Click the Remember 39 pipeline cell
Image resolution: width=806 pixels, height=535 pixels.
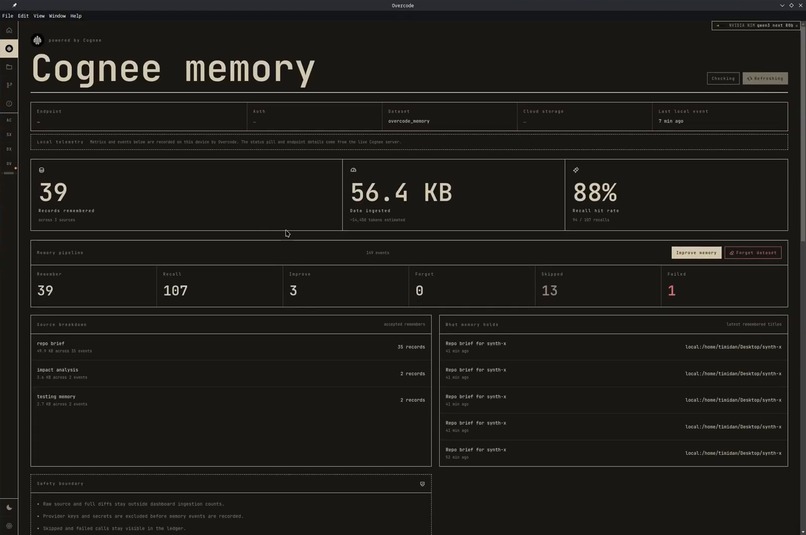[x=94, y=286]
